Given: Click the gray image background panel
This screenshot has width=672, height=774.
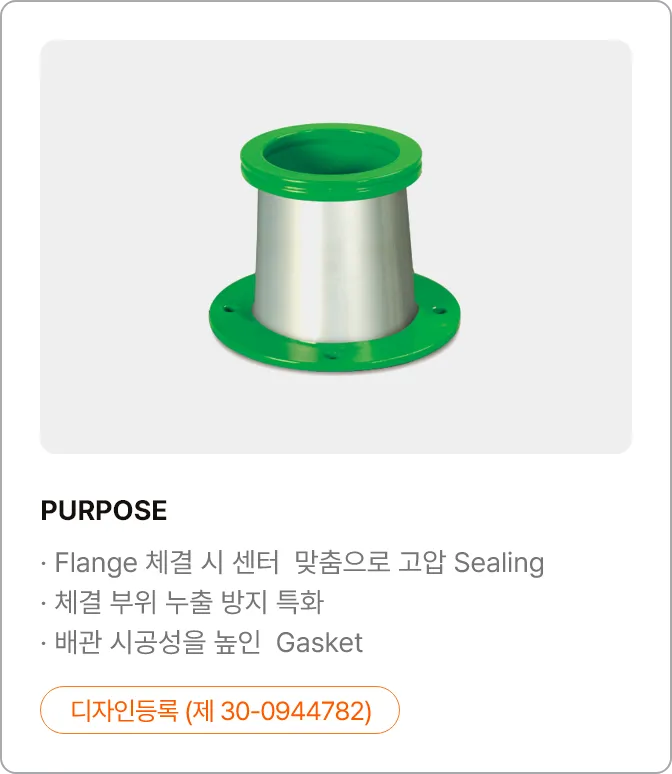Looking at the screenshot, I should pos(336,246).
